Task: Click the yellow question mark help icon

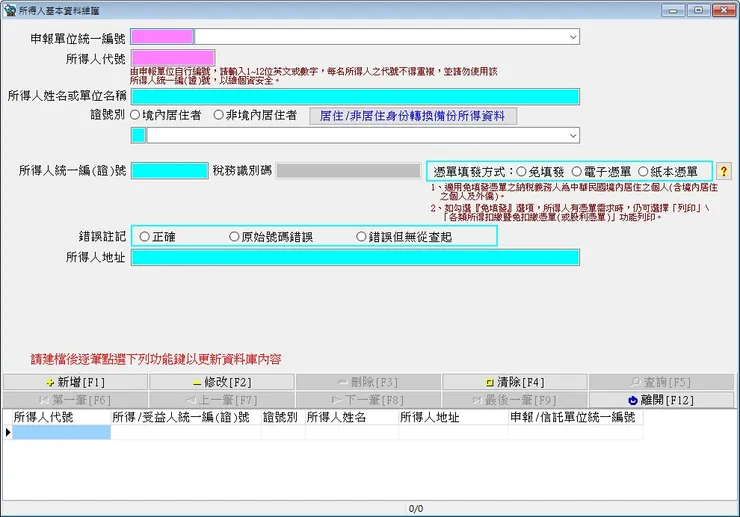Action: [x=723, y=171]
